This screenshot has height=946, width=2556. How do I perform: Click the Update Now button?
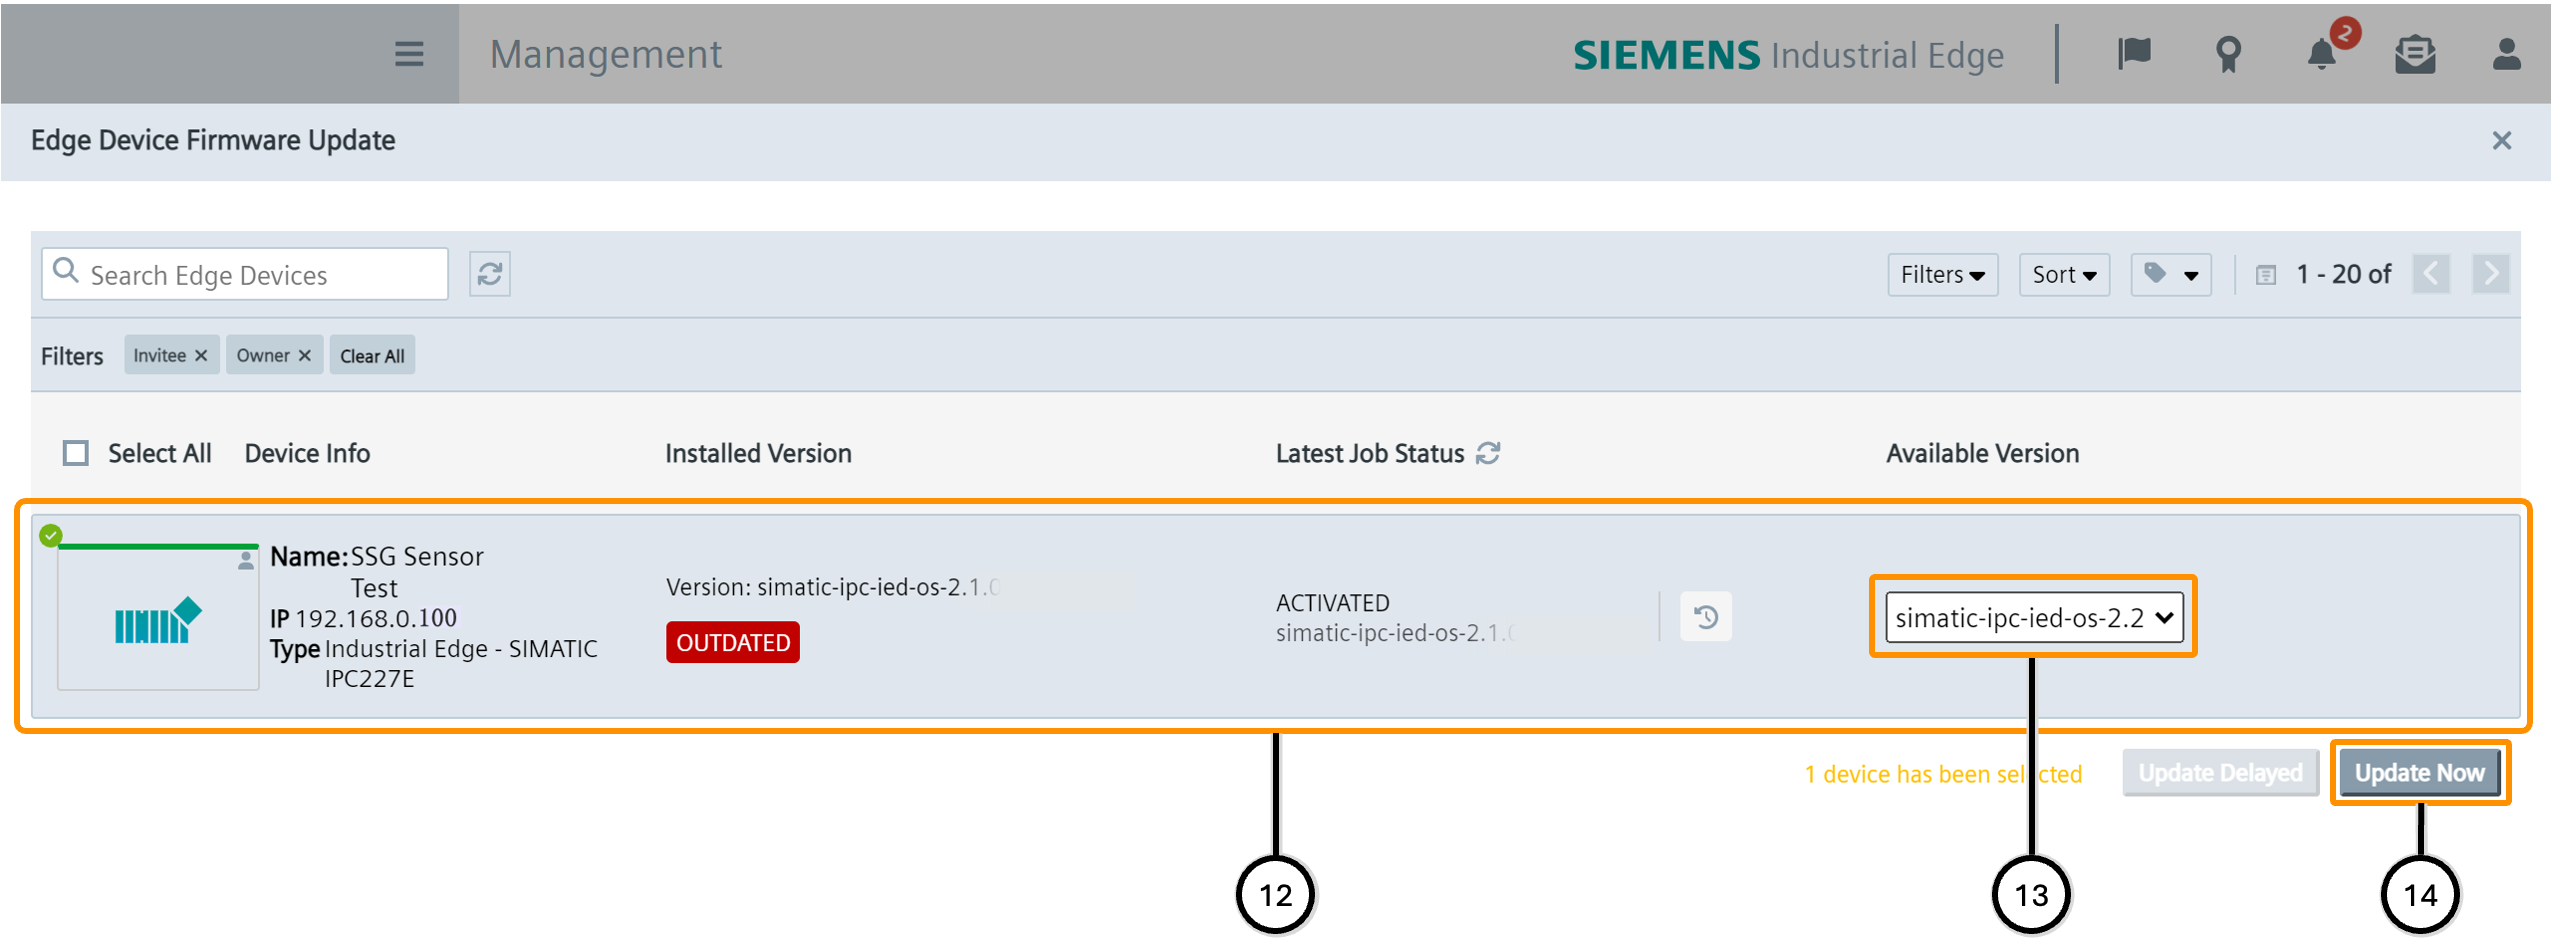[2419, 773]
